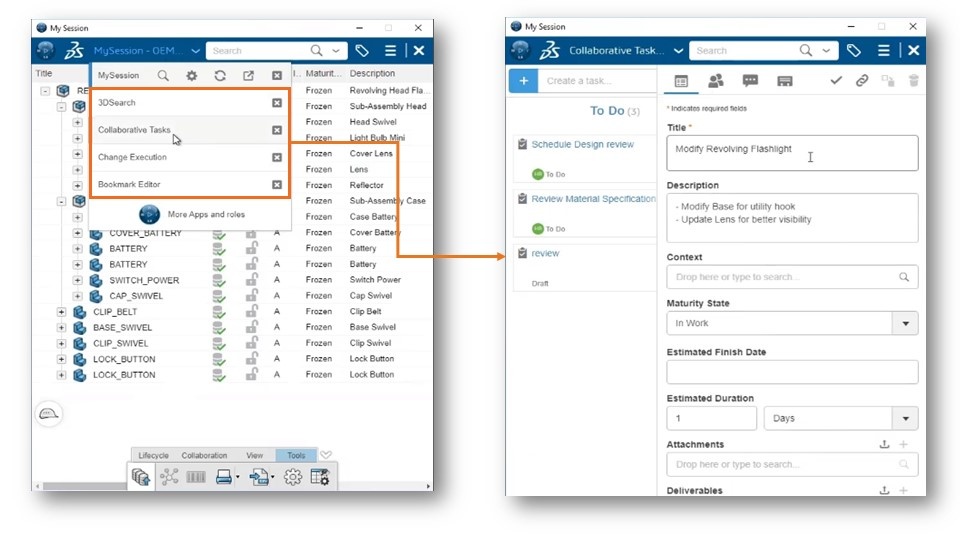Click the More Apps and roles compass icon
The width and height of the screenshot is (960, 540).
point(149,214)
